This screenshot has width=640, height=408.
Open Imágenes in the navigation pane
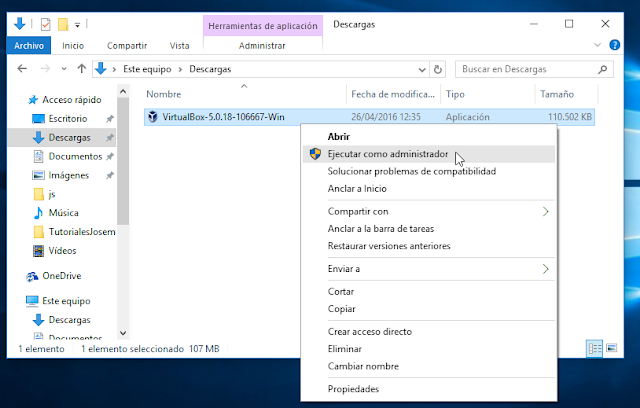(x=68, y=175)
